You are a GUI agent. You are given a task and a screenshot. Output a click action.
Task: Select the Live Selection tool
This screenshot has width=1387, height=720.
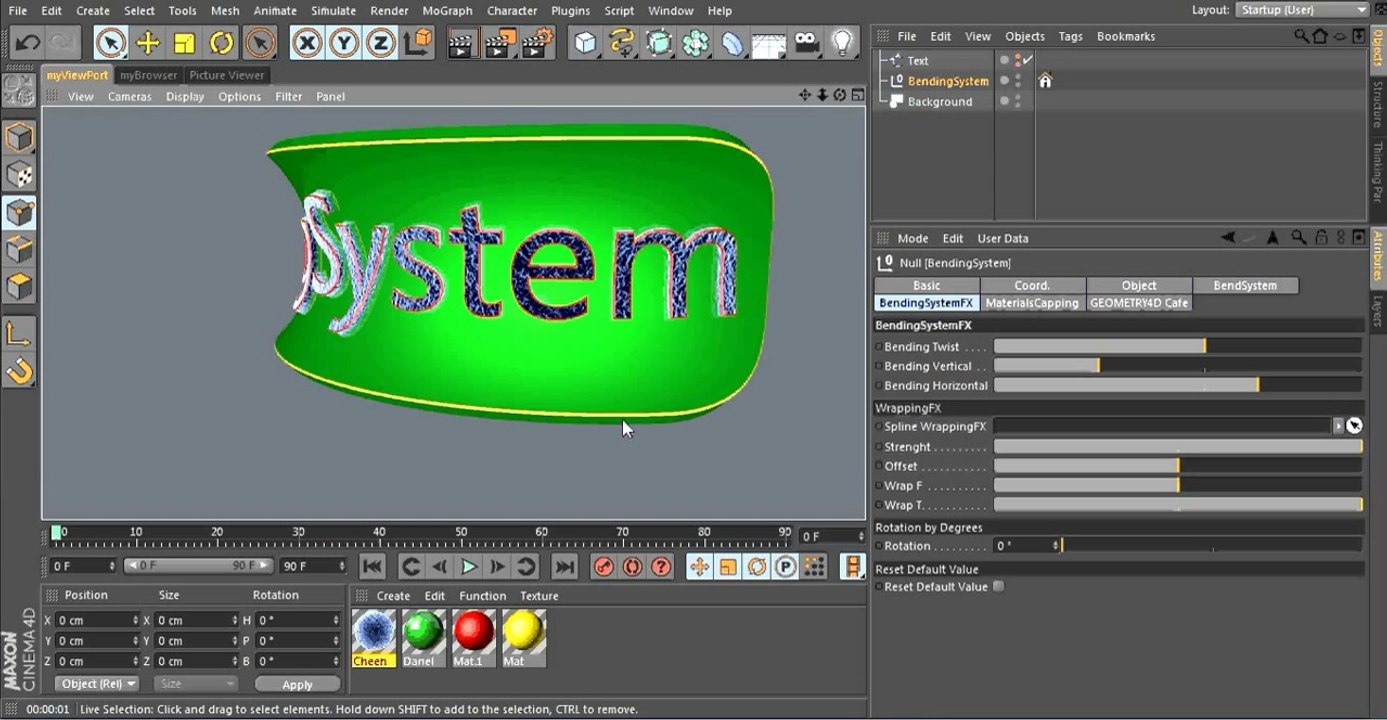[x=110, y=42]
